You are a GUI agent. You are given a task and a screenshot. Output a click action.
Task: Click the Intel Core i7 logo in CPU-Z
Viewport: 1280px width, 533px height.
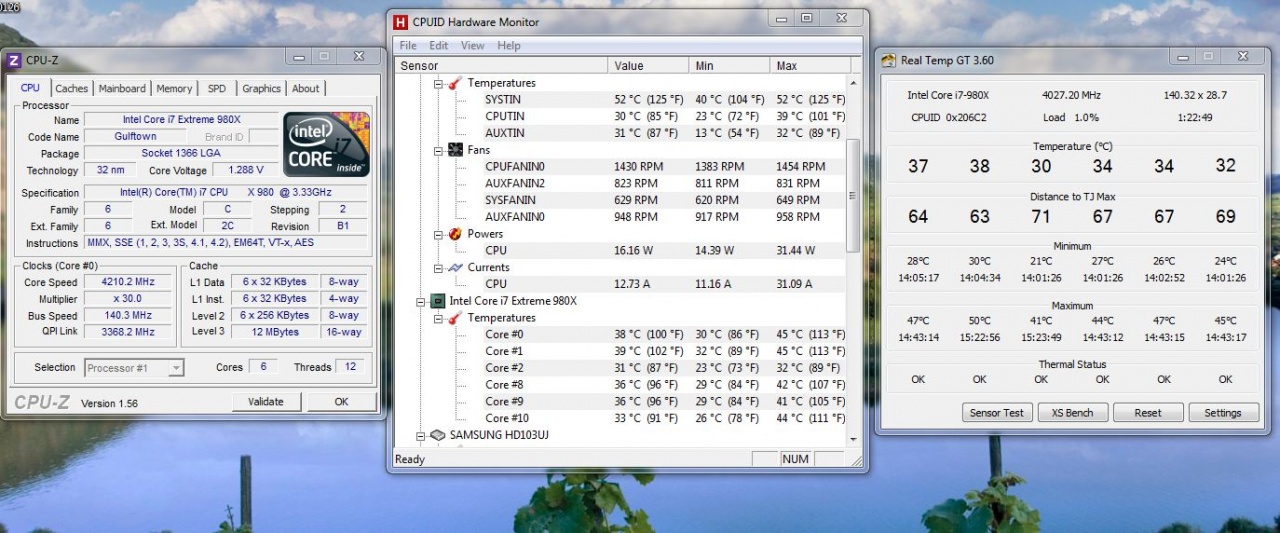(x=327, y=144)
